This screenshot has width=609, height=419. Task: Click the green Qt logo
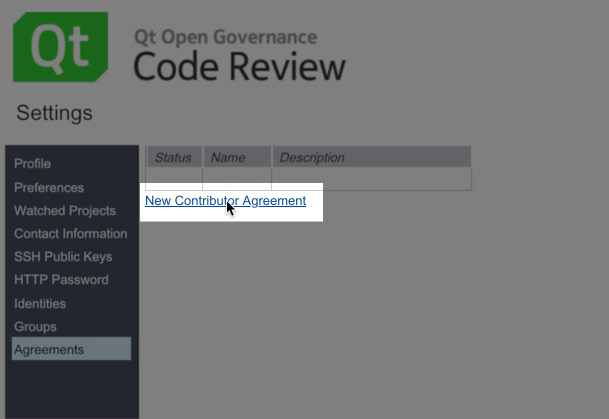[x=60, y=47]
